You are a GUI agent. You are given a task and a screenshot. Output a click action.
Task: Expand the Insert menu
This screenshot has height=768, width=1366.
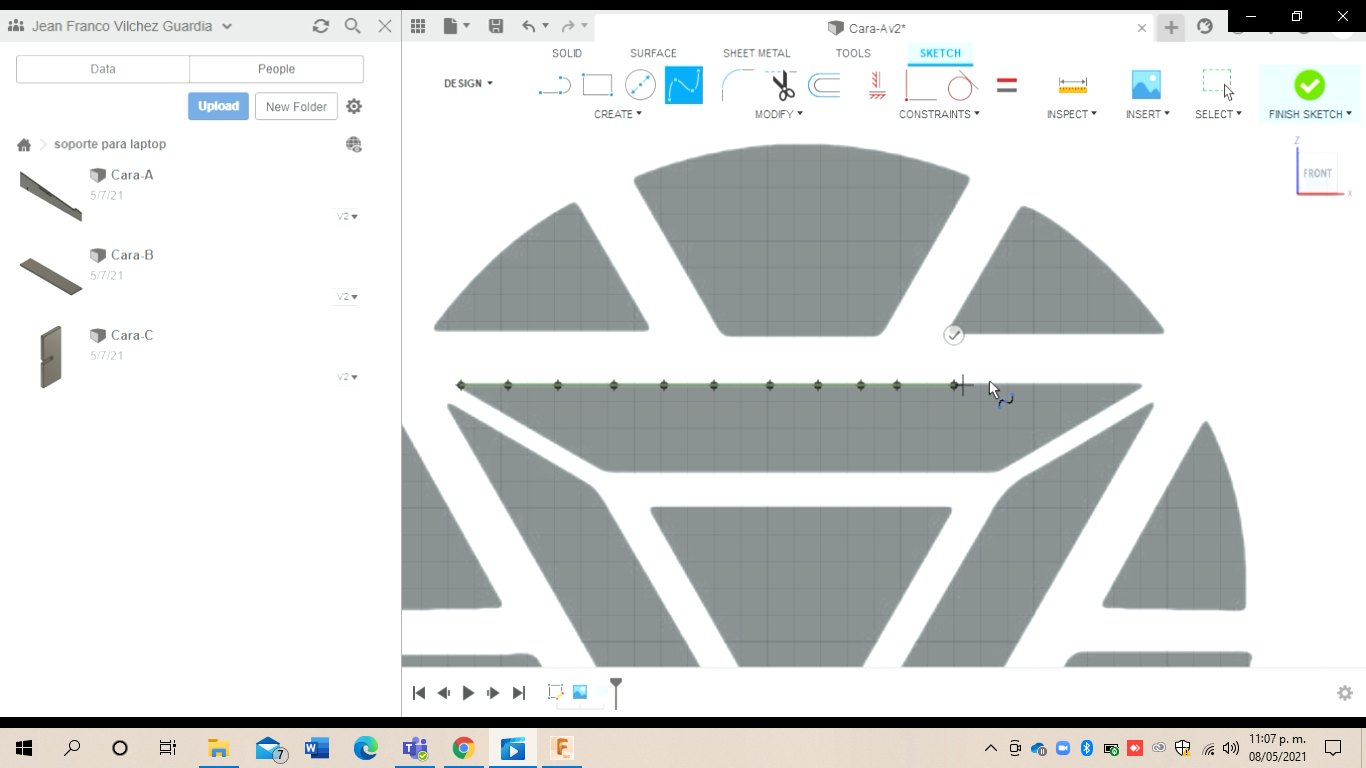coord(1148,114)
